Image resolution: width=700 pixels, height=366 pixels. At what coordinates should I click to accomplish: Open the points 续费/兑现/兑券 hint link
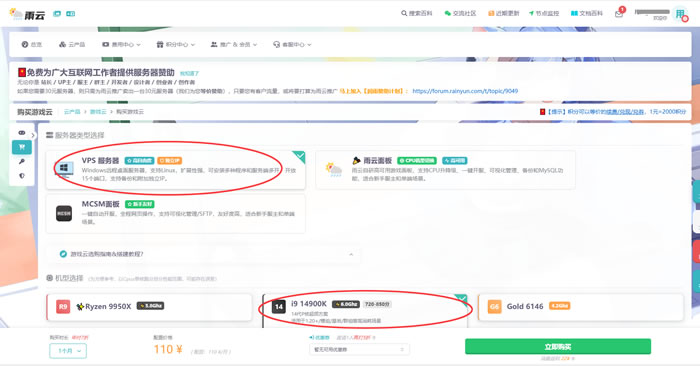625,112
